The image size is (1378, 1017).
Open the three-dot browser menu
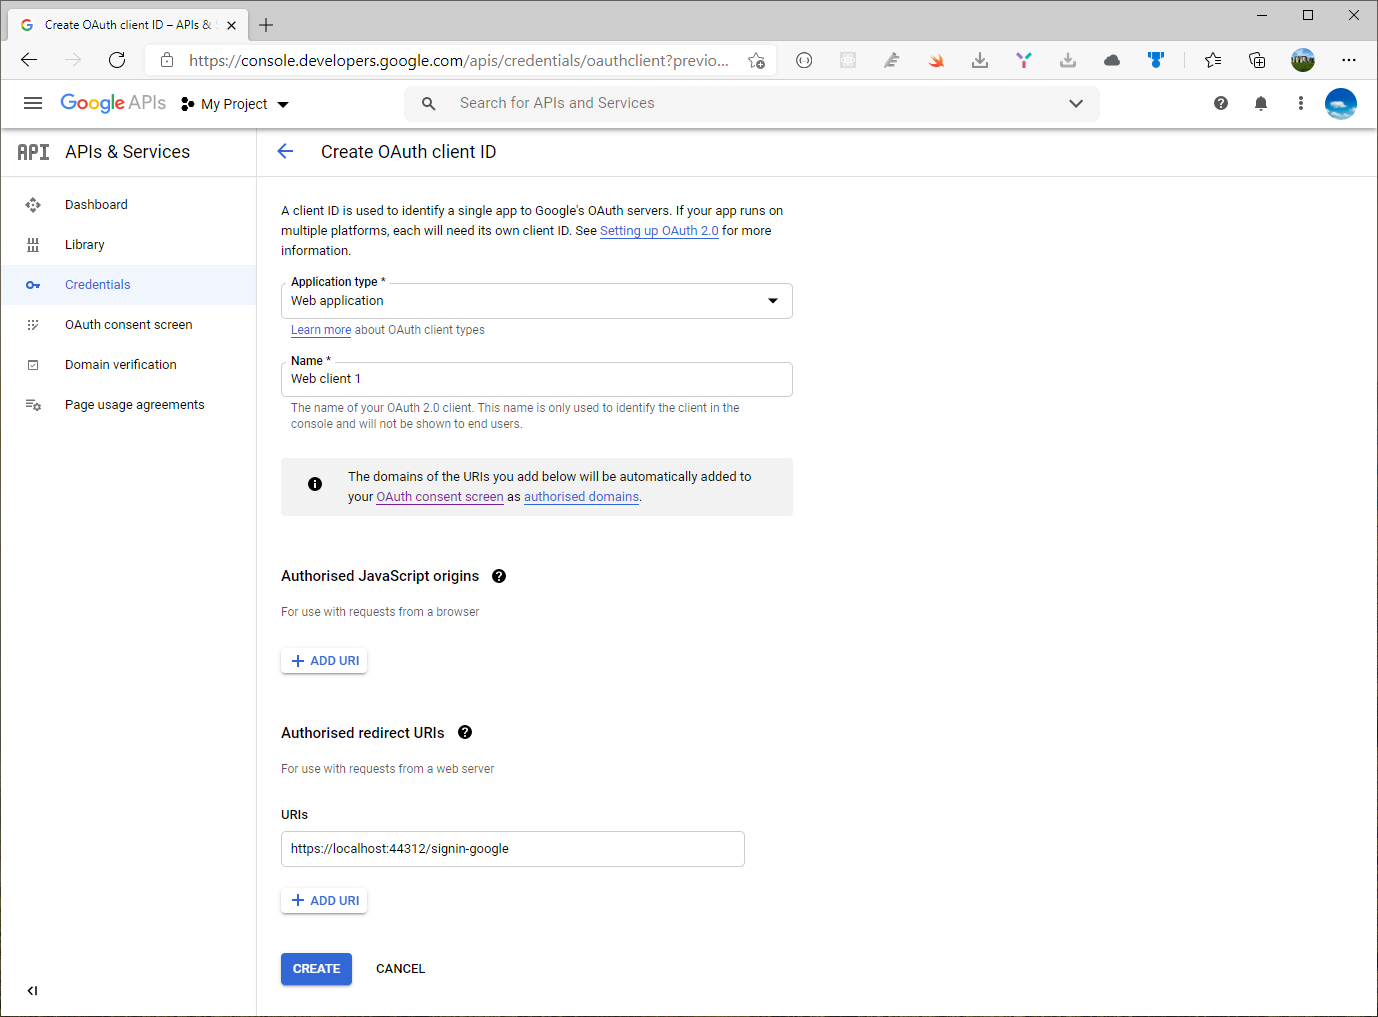coord(1349,60)
